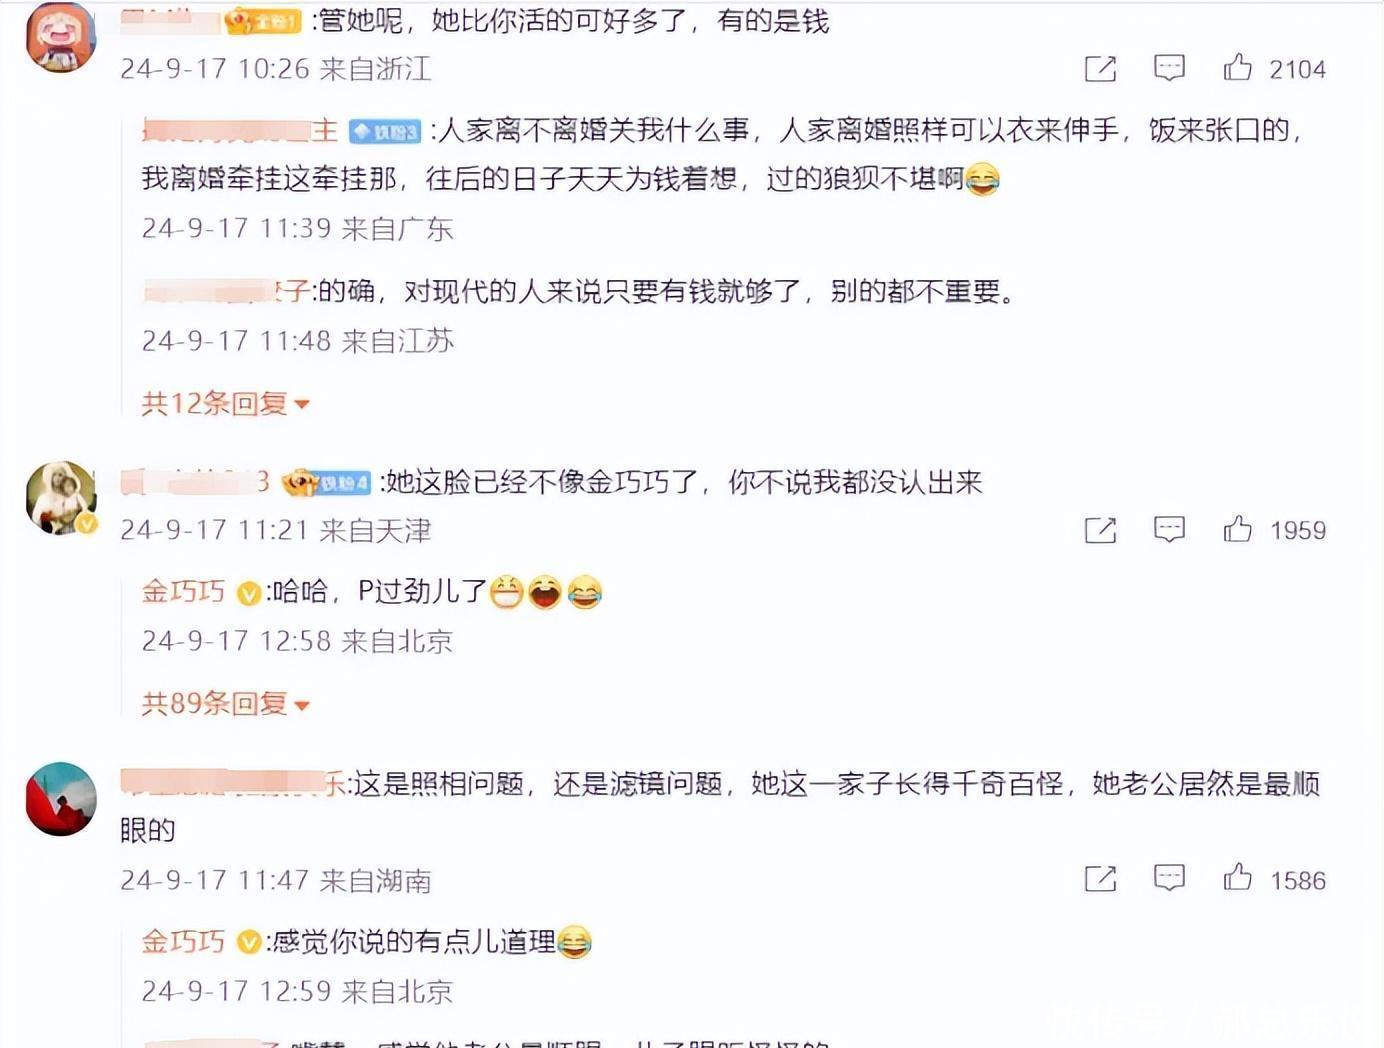Reply to the 11:47 Hunan comment
This screenshot has height=1048, width=1384.
pos(1169,878)
